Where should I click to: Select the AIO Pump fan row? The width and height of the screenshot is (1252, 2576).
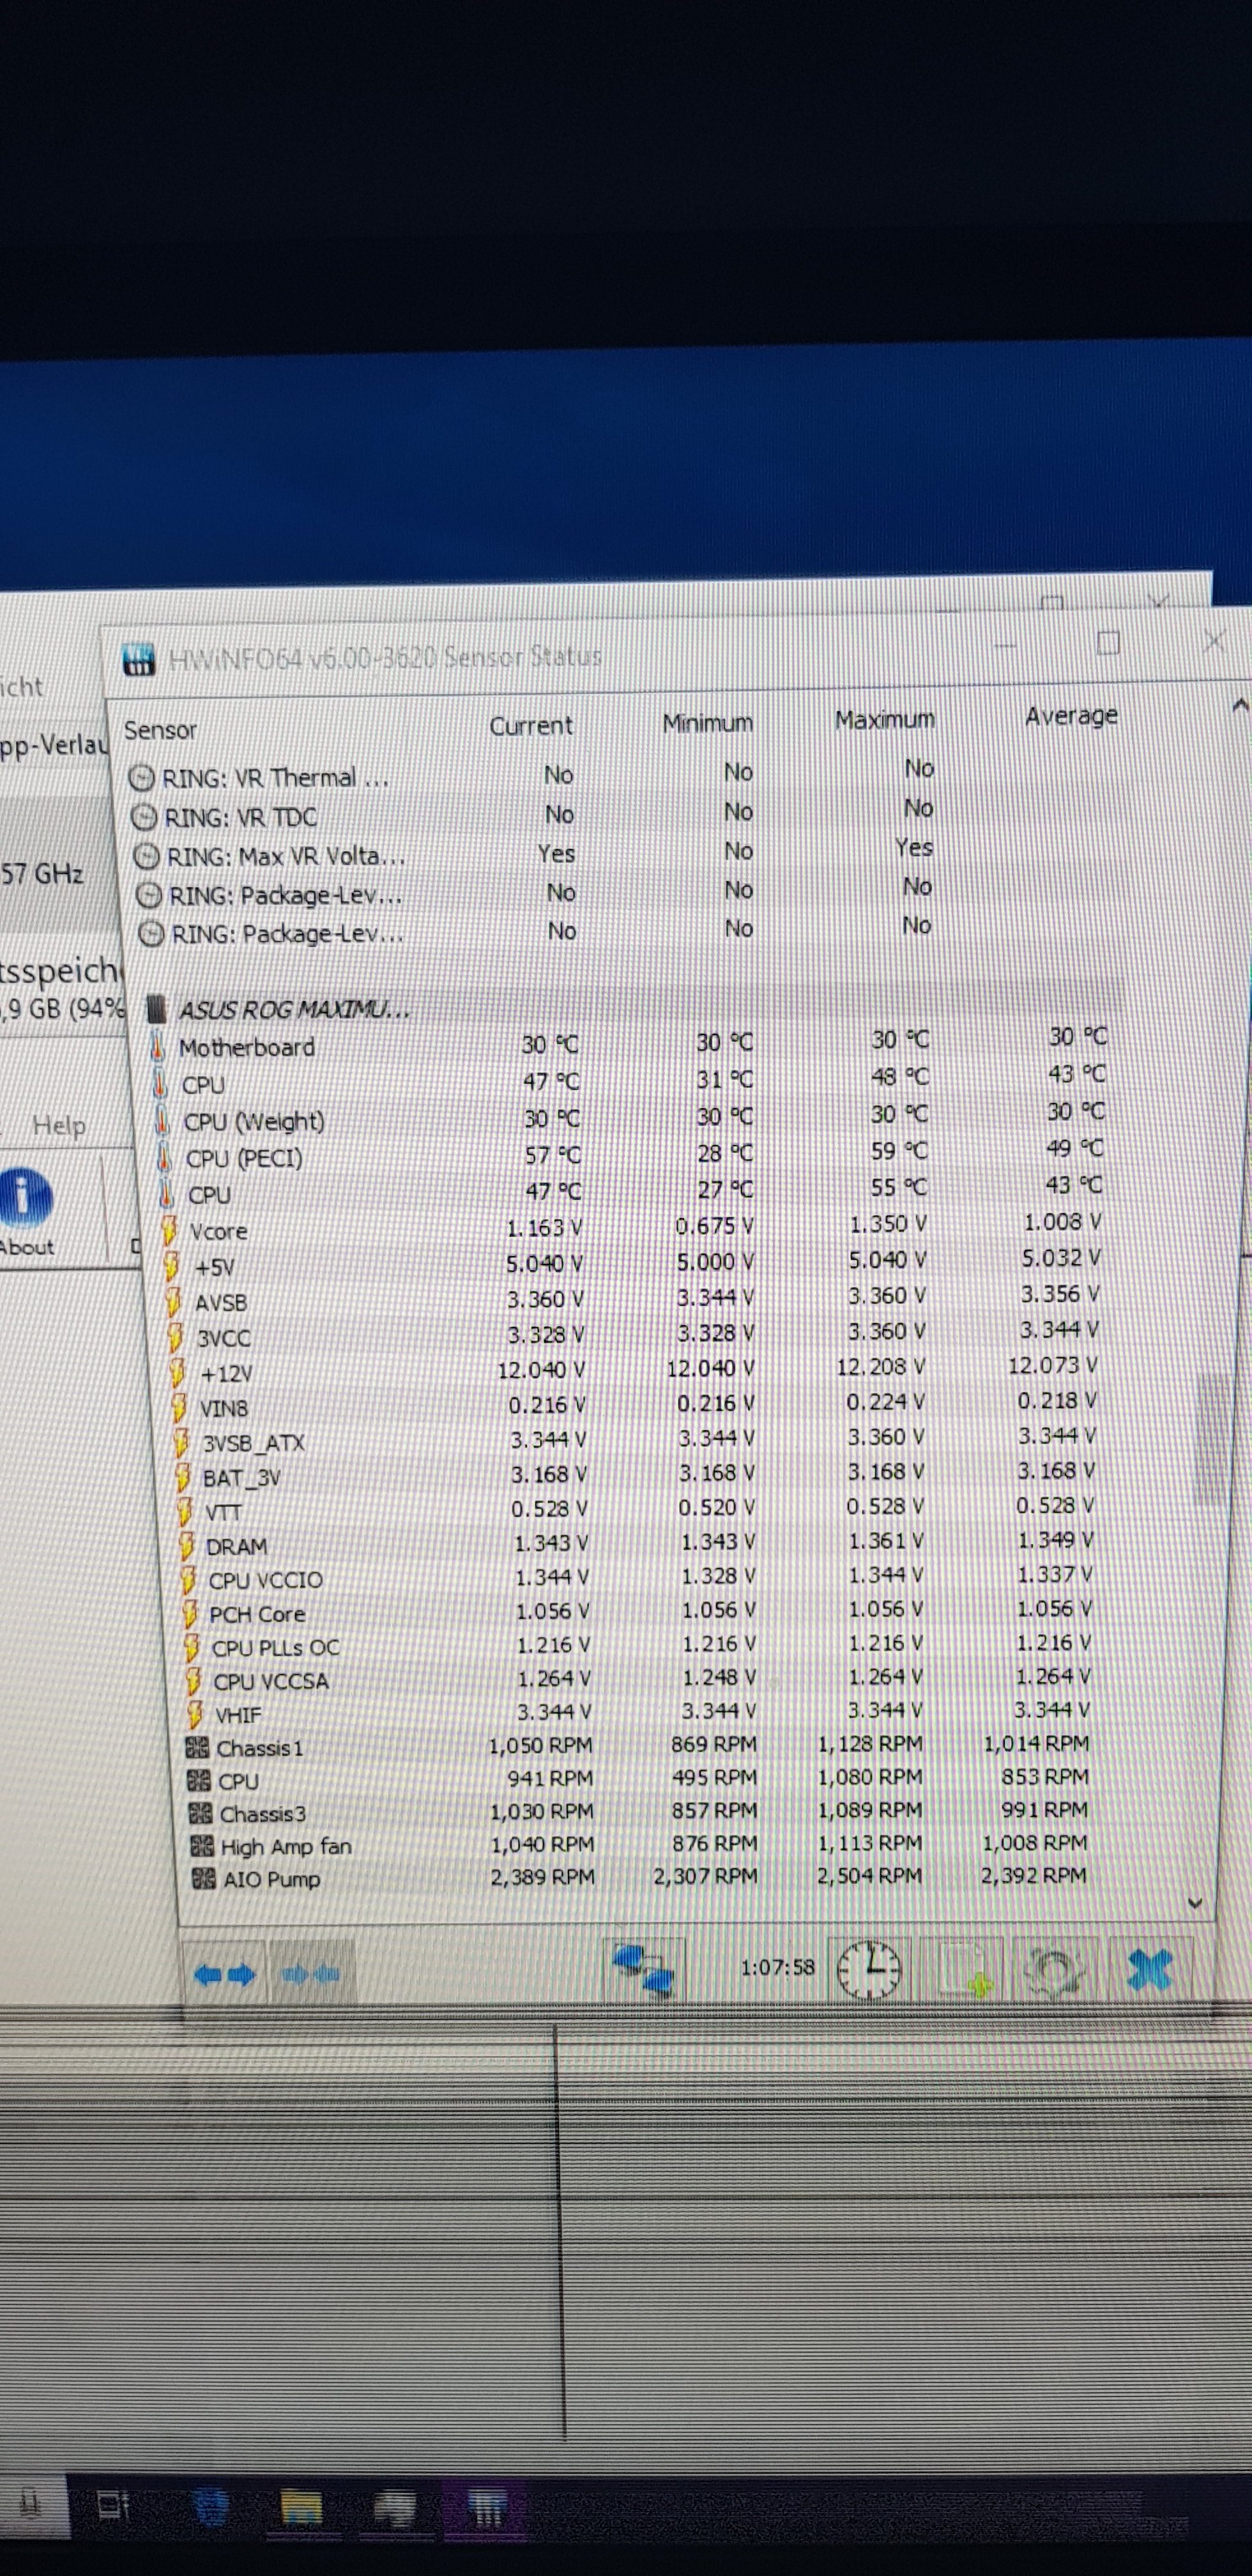click(271, 1879)
